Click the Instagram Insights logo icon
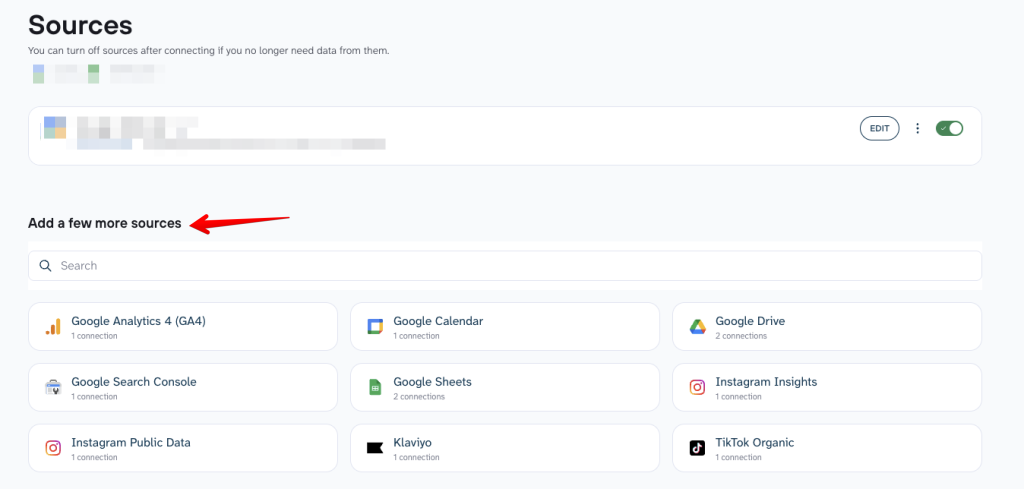 click(697, 387)
